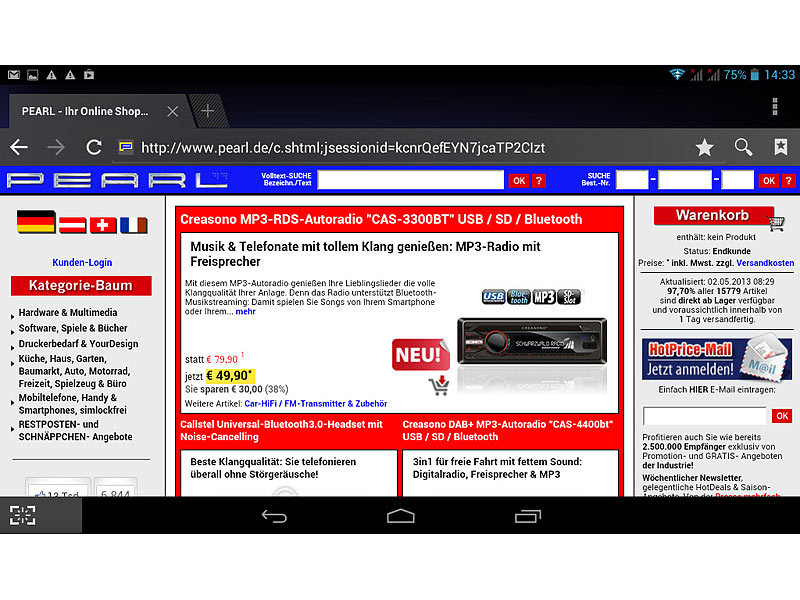Open the Warenkorb button

714,216
